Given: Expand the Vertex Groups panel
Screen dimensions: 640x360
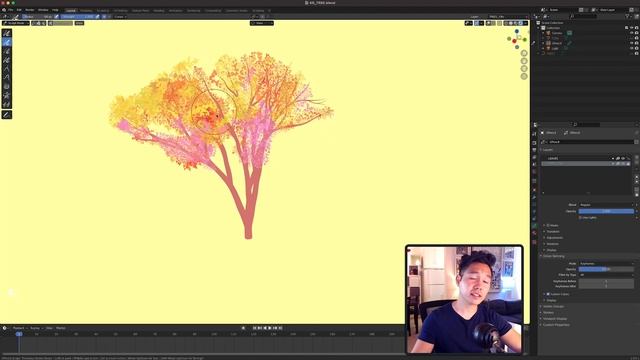Looking at the screenshot, I should (552, 307).
